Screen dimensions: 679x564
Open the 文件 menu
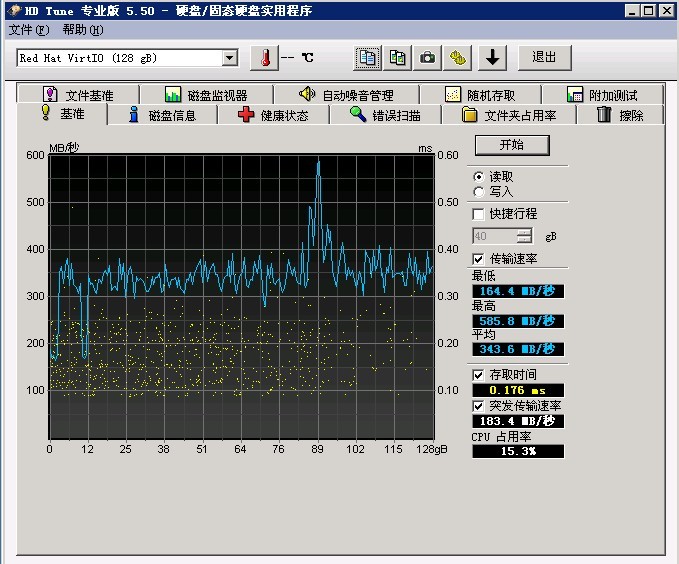pyautogui.click(x=27, y=29)
